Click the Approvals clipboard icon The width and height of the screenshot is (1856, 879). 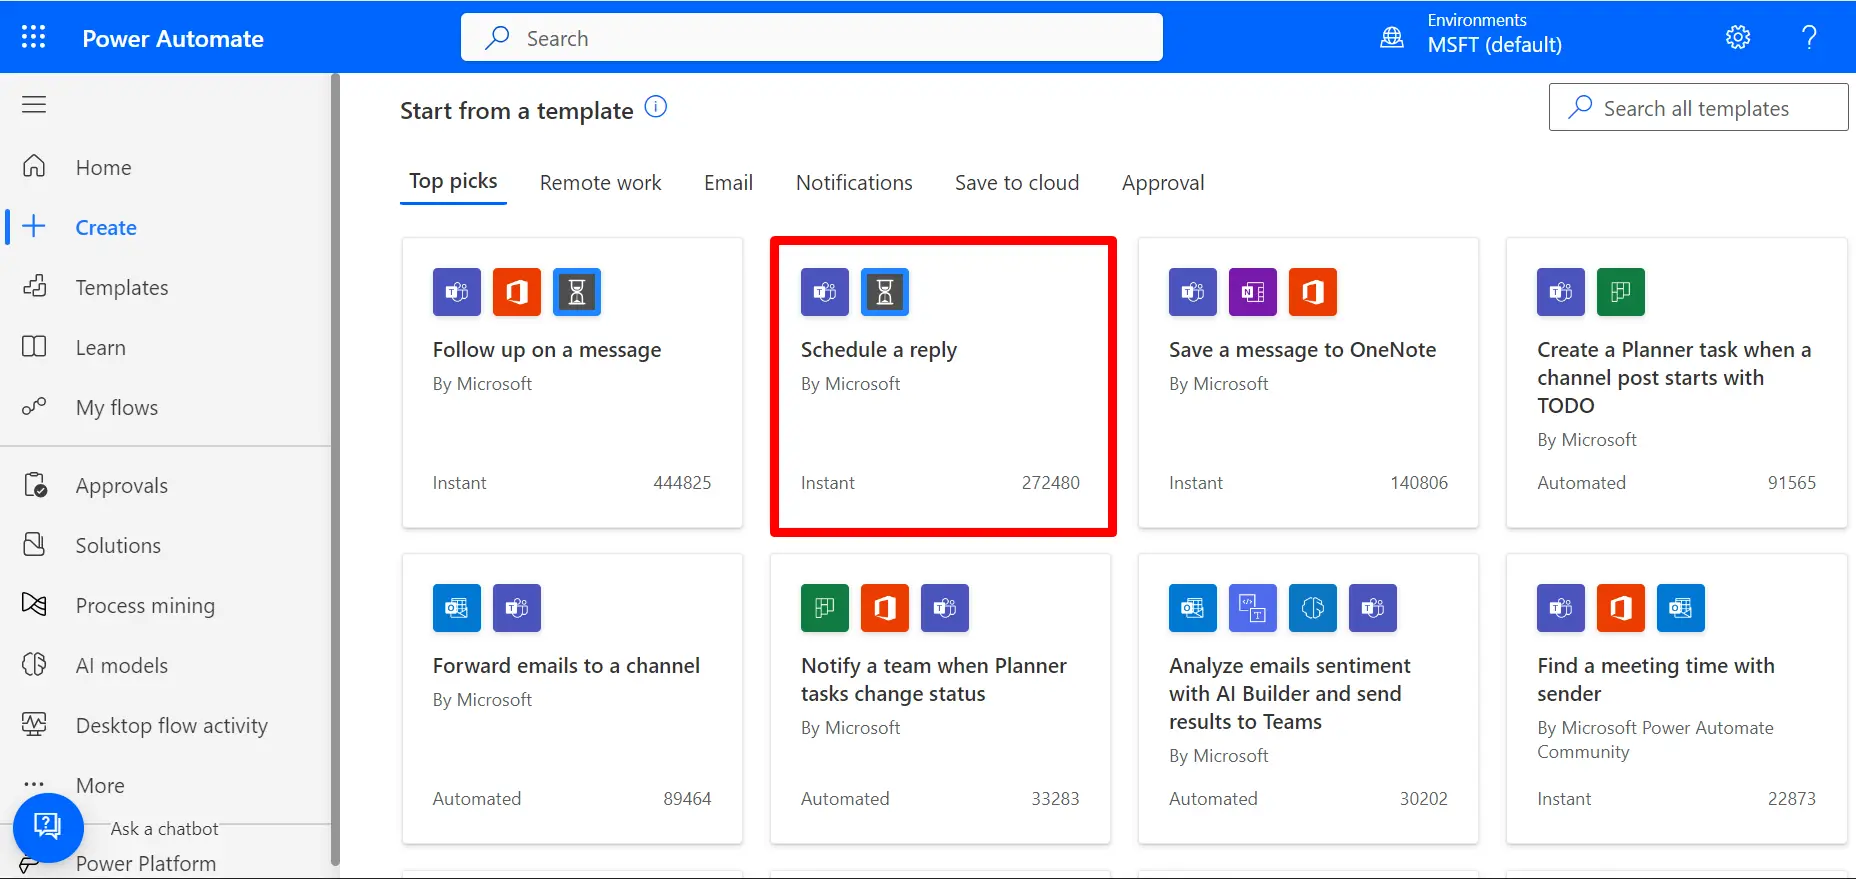[x=34, y=485]
